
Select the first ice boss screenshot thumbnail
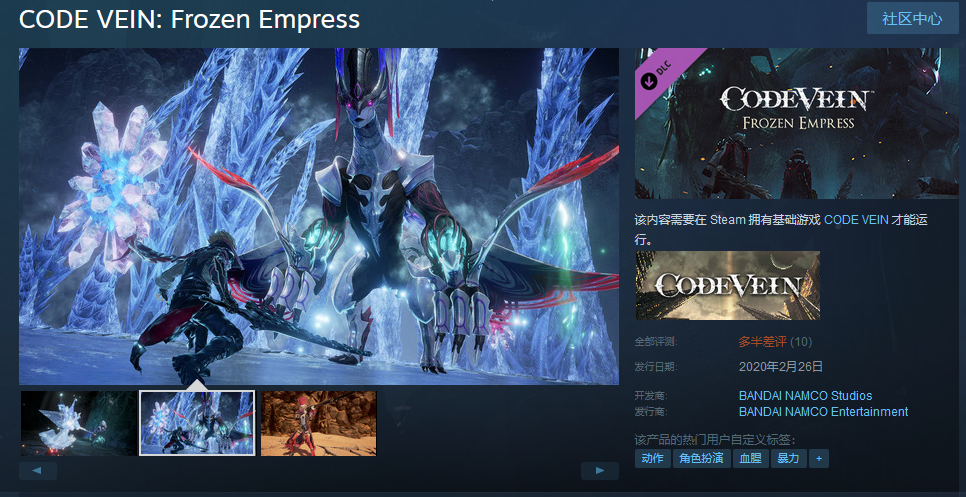click(78, 423)
